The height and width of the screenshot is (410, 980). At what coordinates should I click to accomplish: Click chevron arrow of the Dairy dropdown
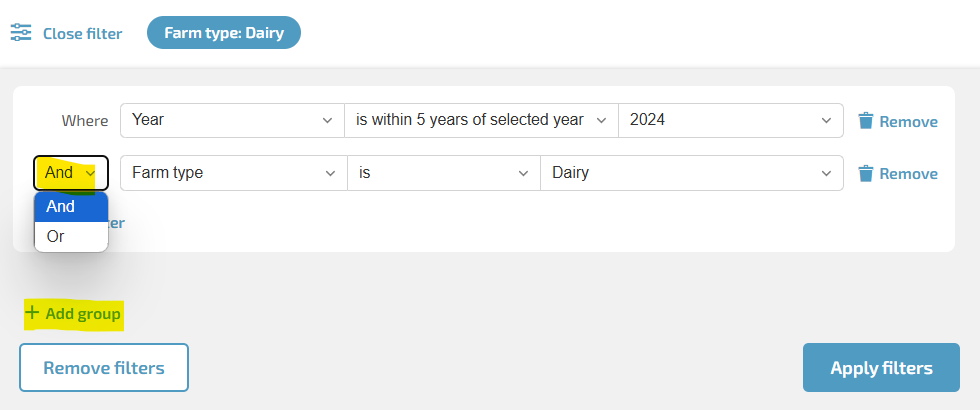point(826,173)
